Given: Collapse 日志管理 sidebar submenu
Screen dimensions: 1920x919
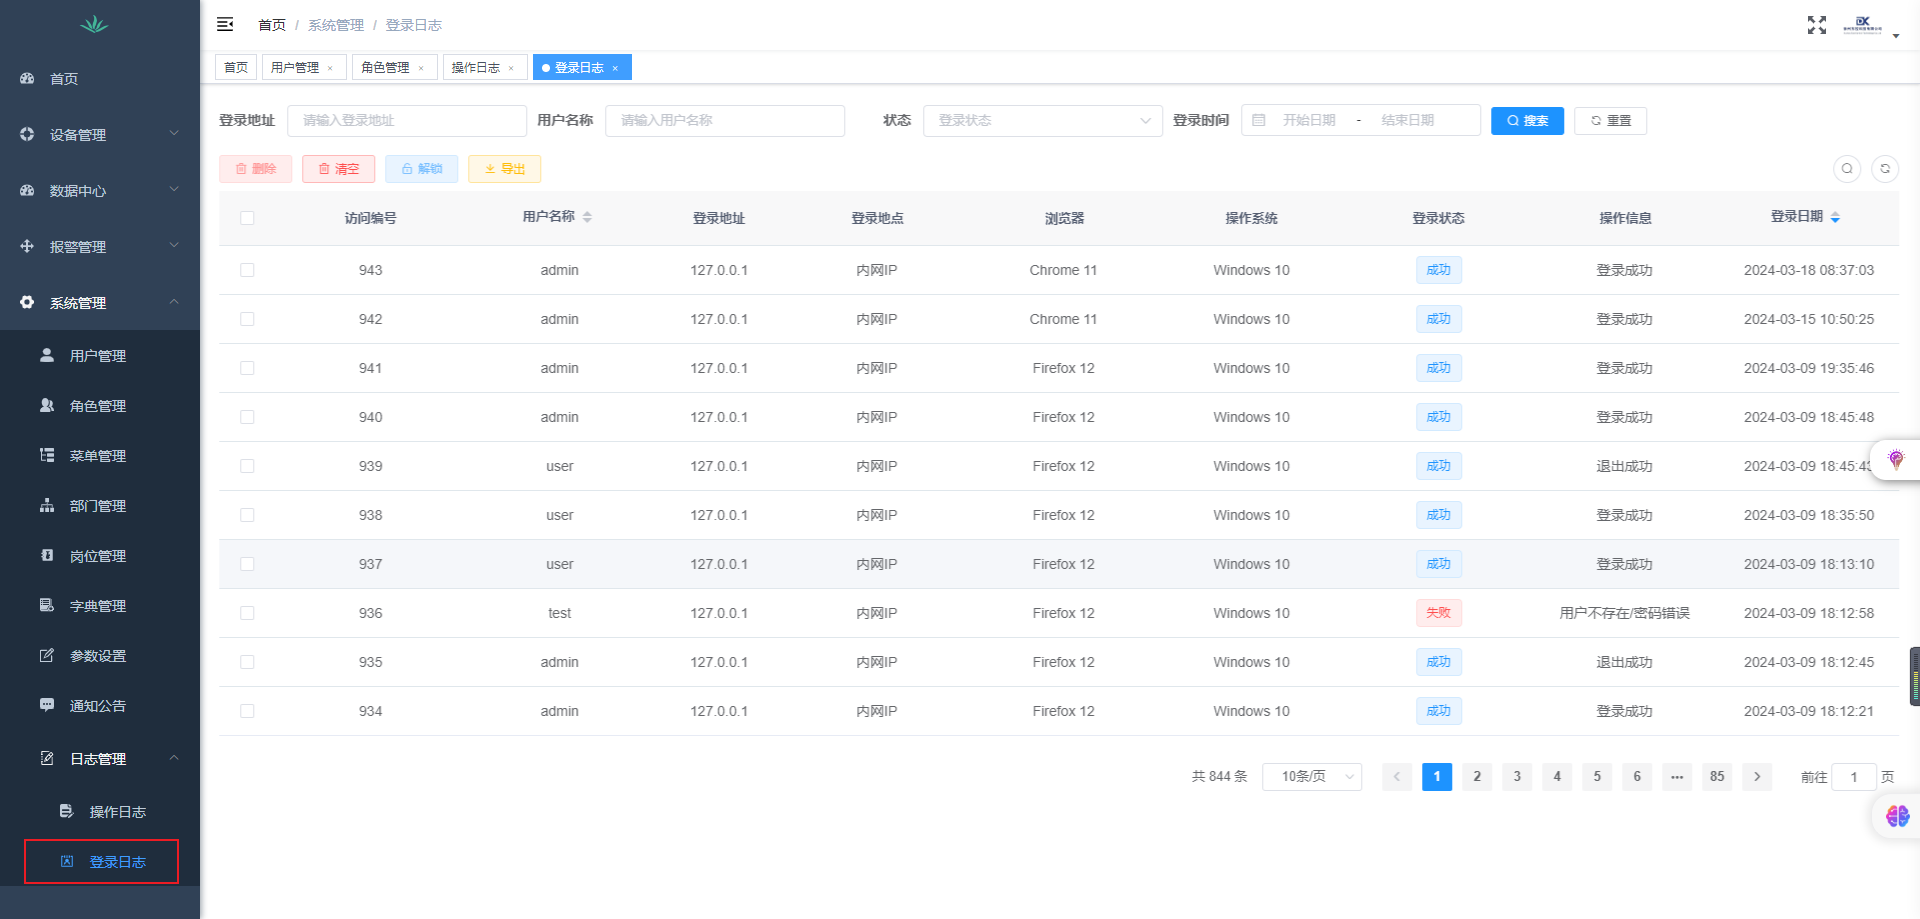Looking at the screenshot, I should [100, 758].
